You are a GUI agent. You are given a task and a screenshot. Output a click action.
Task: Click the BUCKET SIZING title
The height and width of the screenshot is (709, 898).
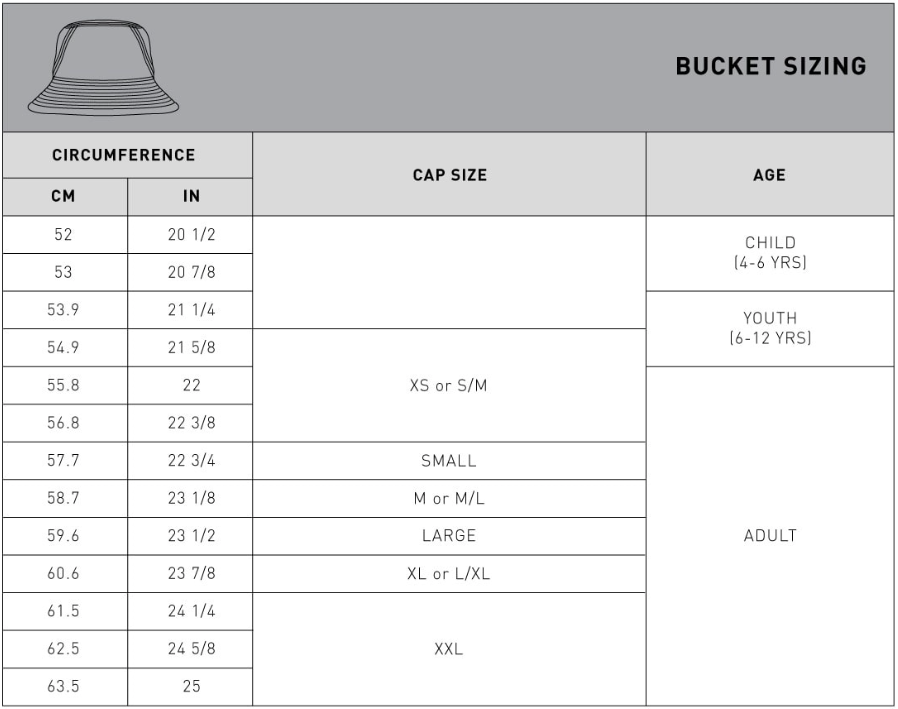pyautogui.click(x=771, y=66)
